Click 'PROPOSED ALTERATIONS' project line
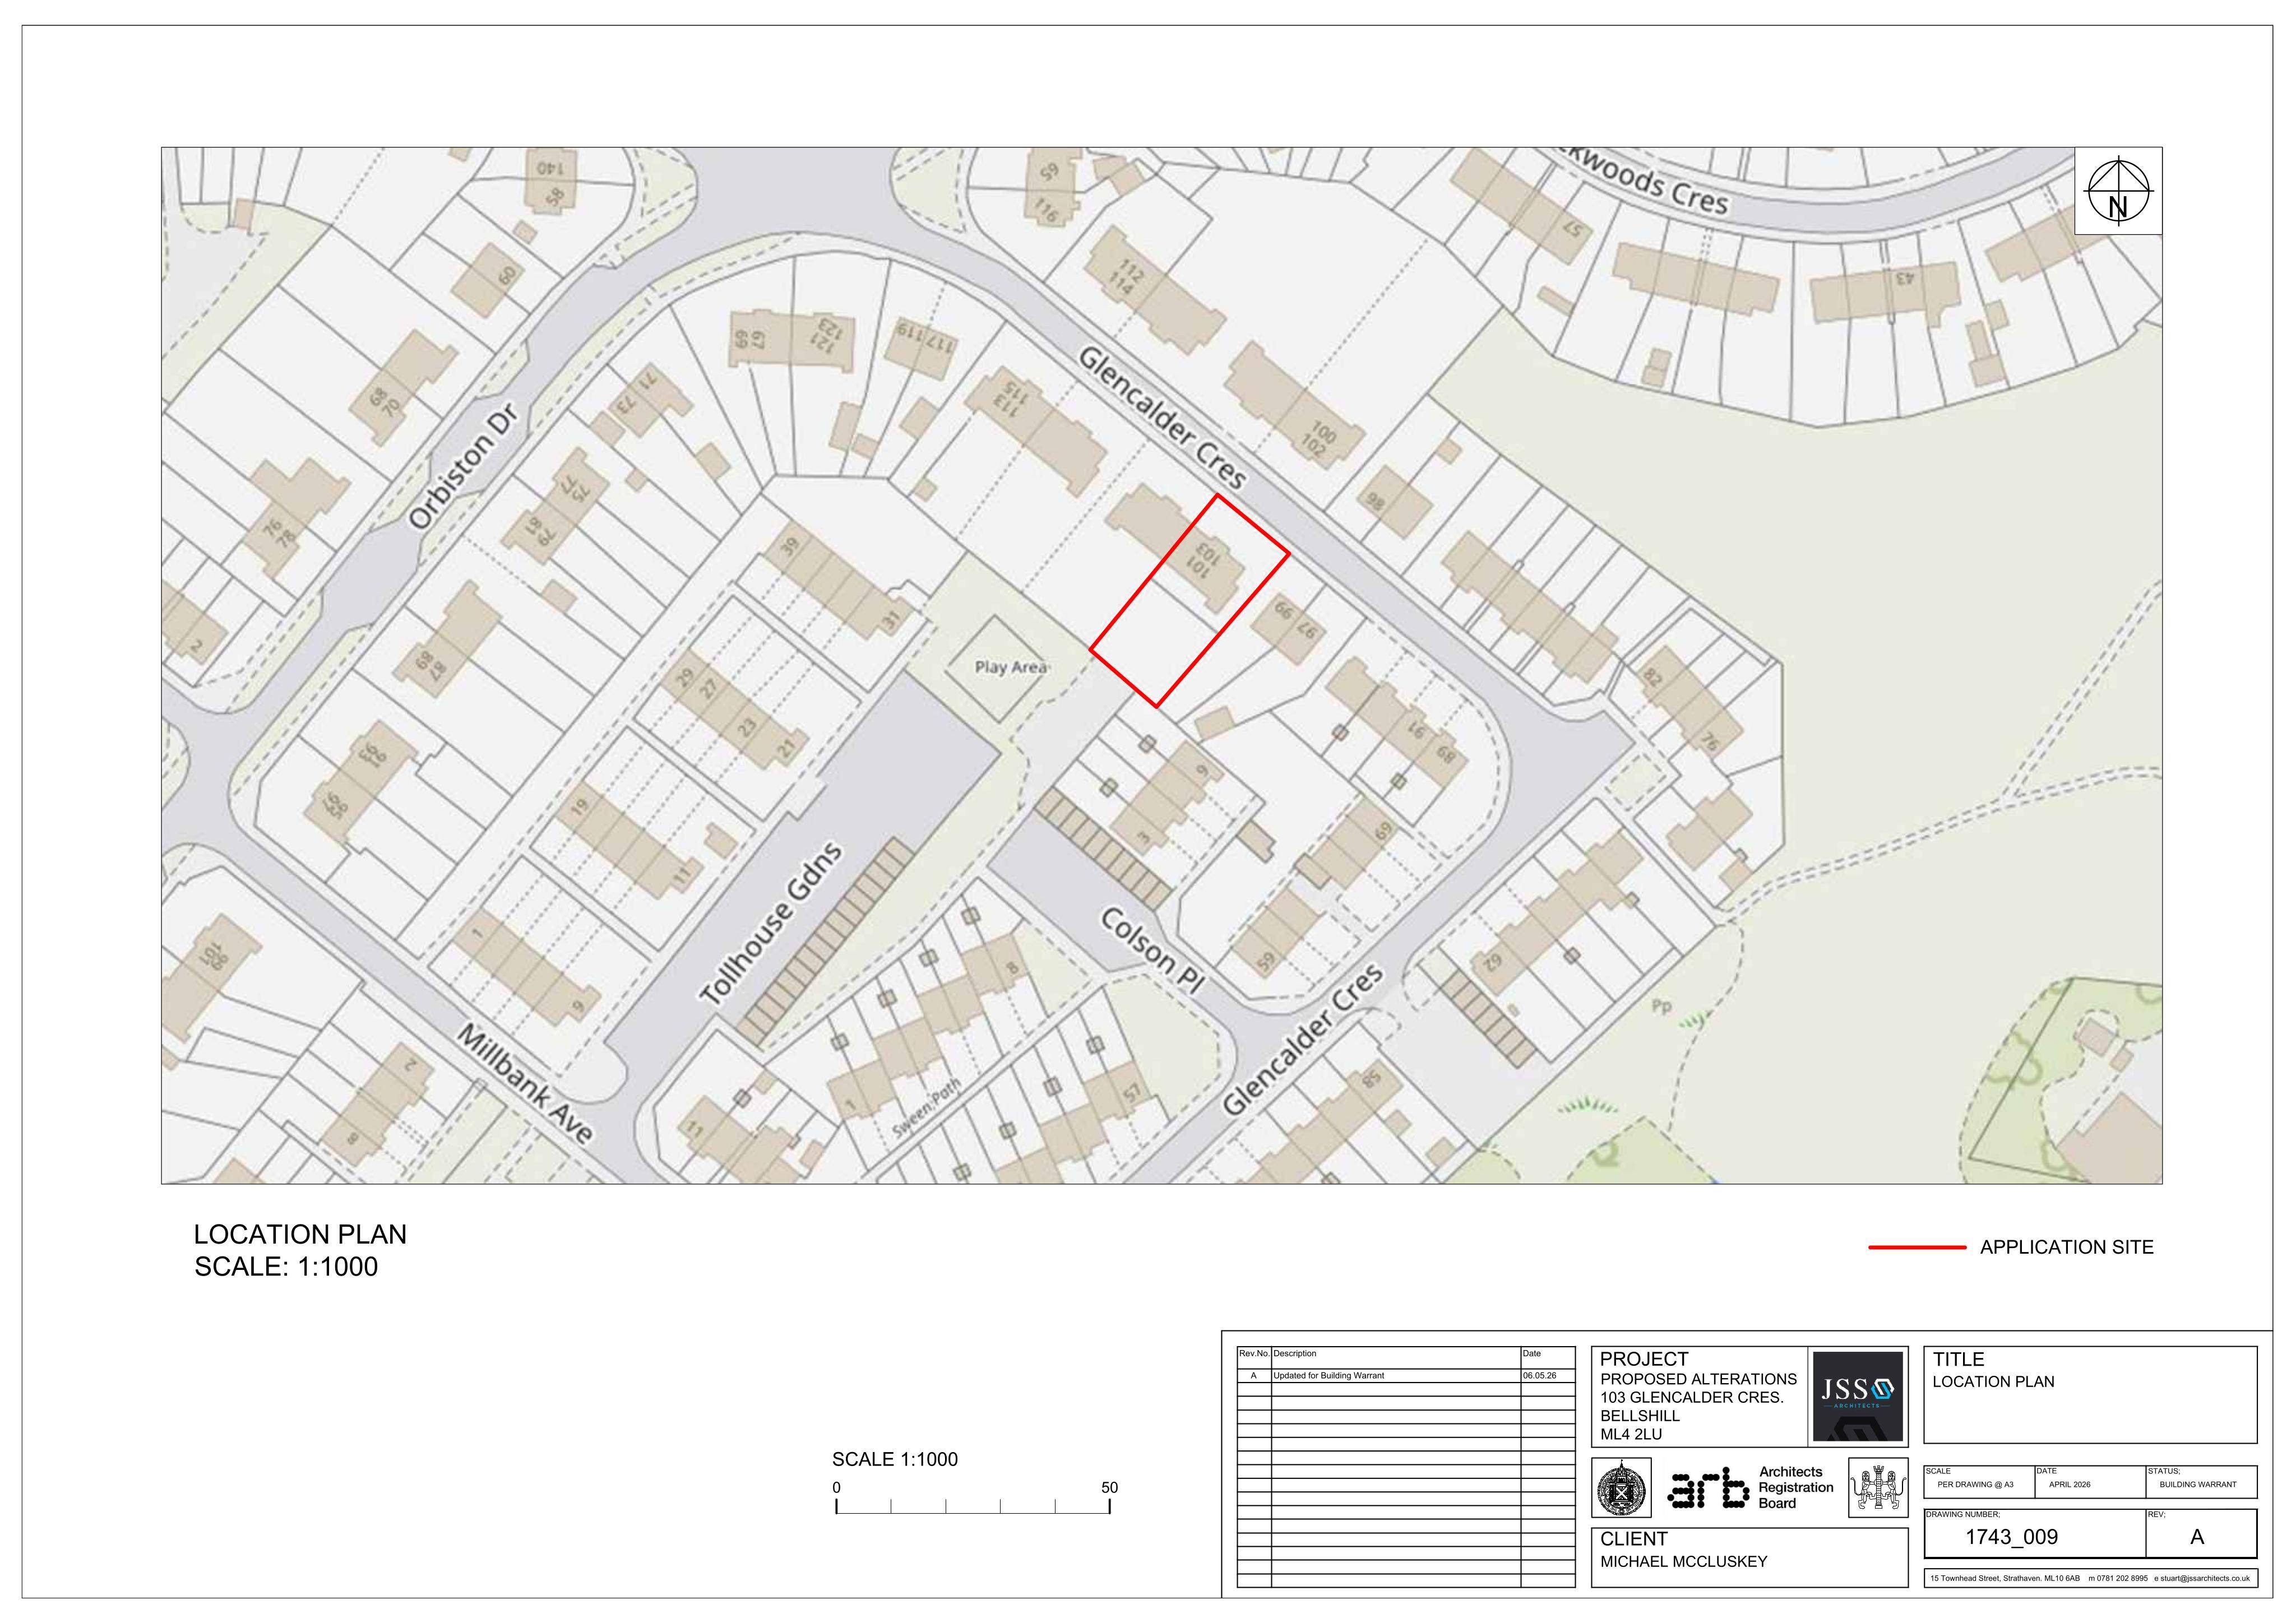The image size is (2296, 1623). (1698, 1379)
